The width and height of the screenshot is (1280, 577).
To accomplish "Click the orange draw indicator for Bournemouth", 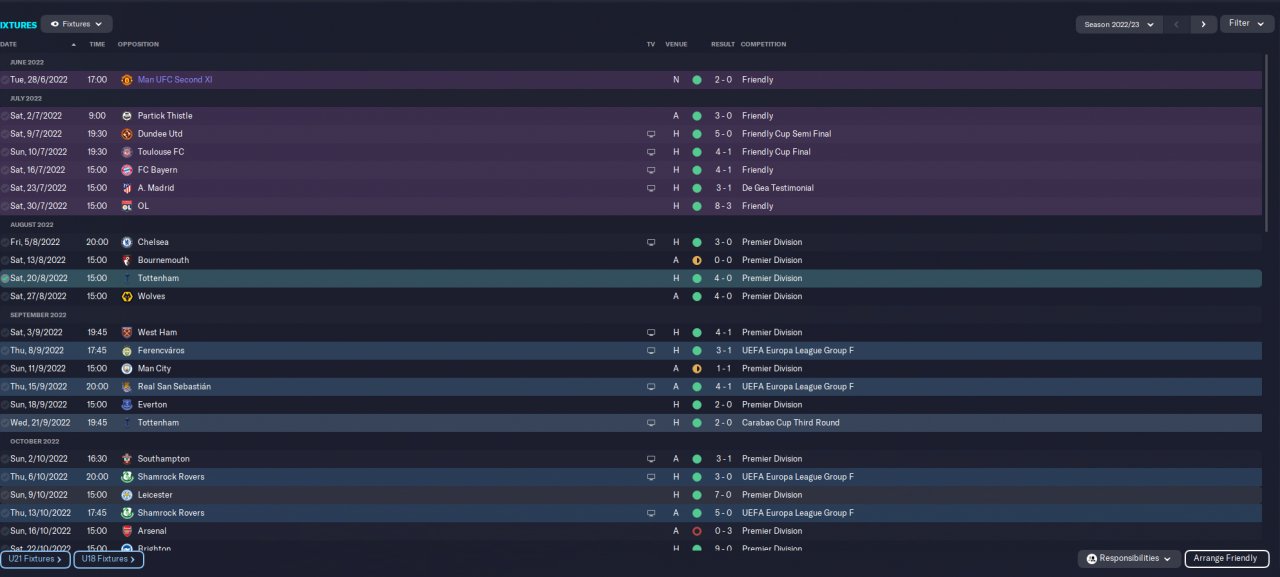I will 697,260.
